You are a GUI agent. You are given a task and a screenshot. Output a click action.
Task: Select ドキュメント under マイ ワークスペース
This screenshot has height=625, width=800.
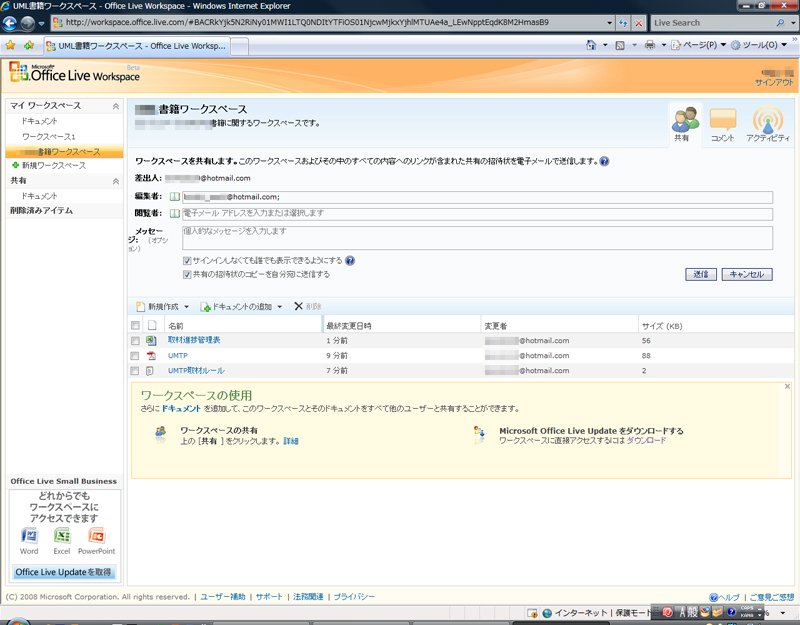click(x=39, y=121)
